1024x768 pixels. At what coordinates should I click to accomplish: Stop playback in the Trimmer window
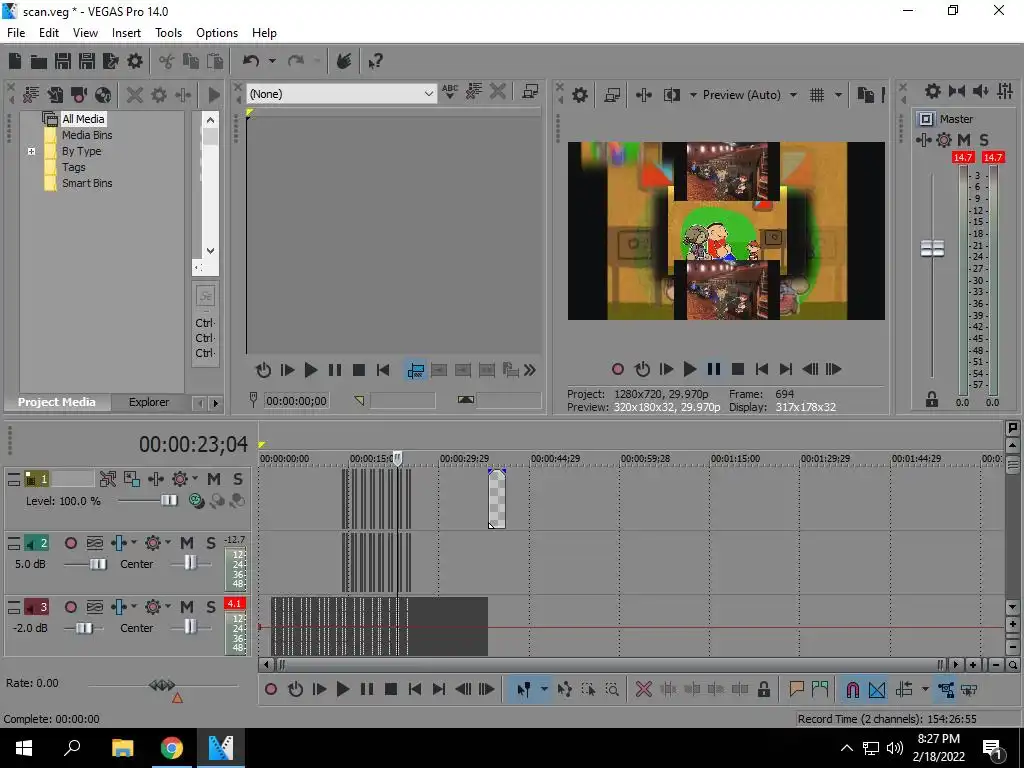(x=359, y=370)
